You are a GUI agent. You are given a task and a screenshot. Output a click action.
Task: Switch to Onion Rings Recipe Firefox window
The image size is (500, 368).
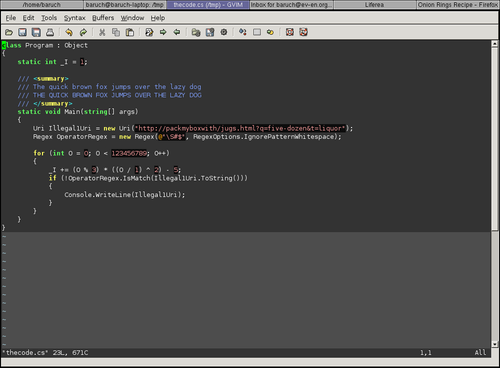(x=458, y=5)
